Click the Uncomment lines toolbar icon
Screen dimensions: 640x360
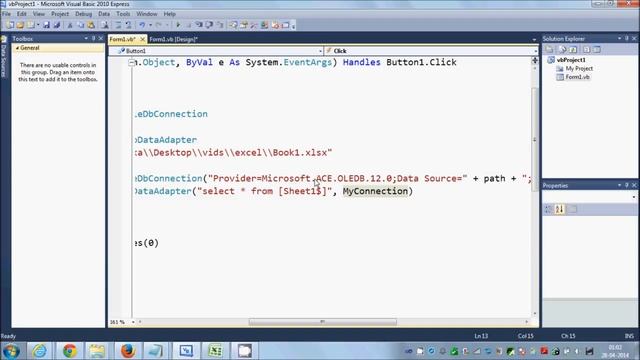point(128,25)
